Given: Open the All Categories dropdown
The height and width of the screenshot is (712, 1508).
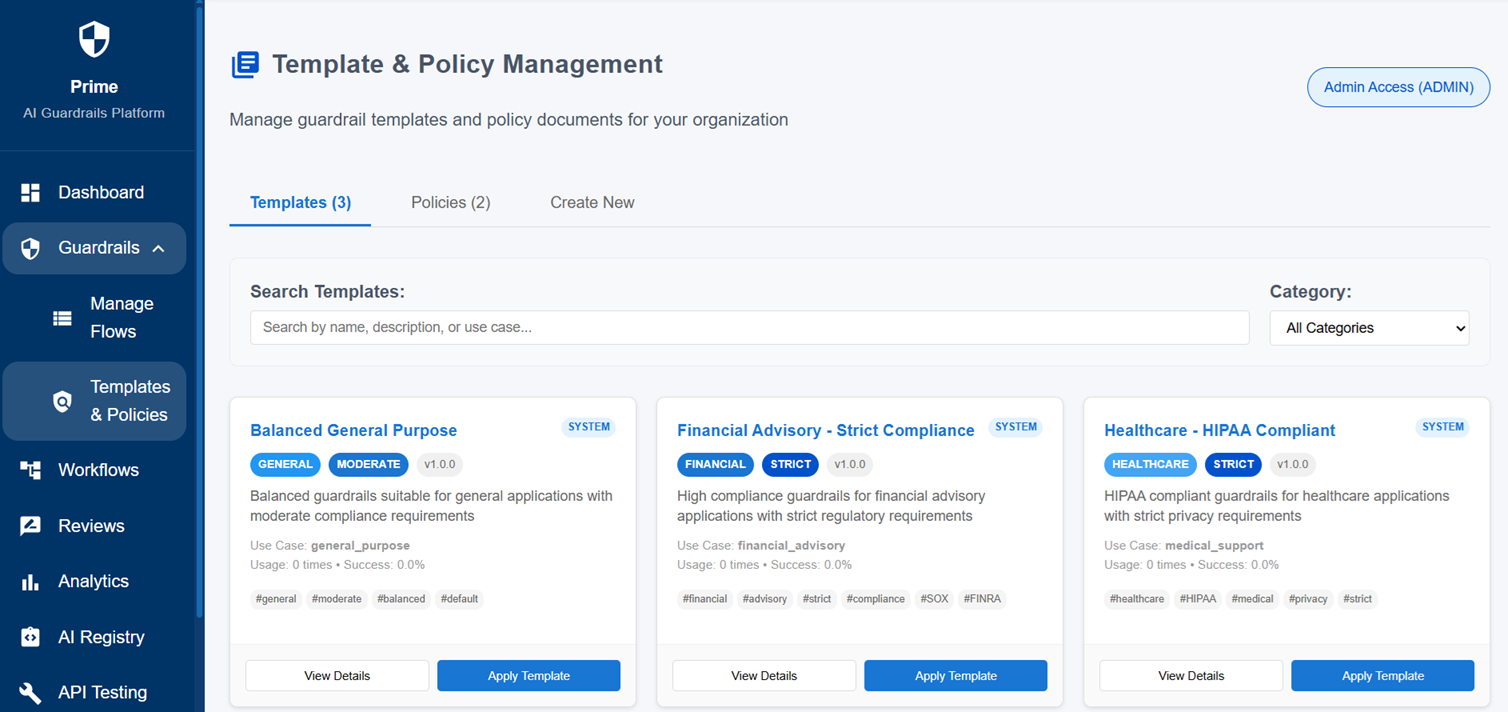Looking at the screenshot, I should click(1369, 328).
